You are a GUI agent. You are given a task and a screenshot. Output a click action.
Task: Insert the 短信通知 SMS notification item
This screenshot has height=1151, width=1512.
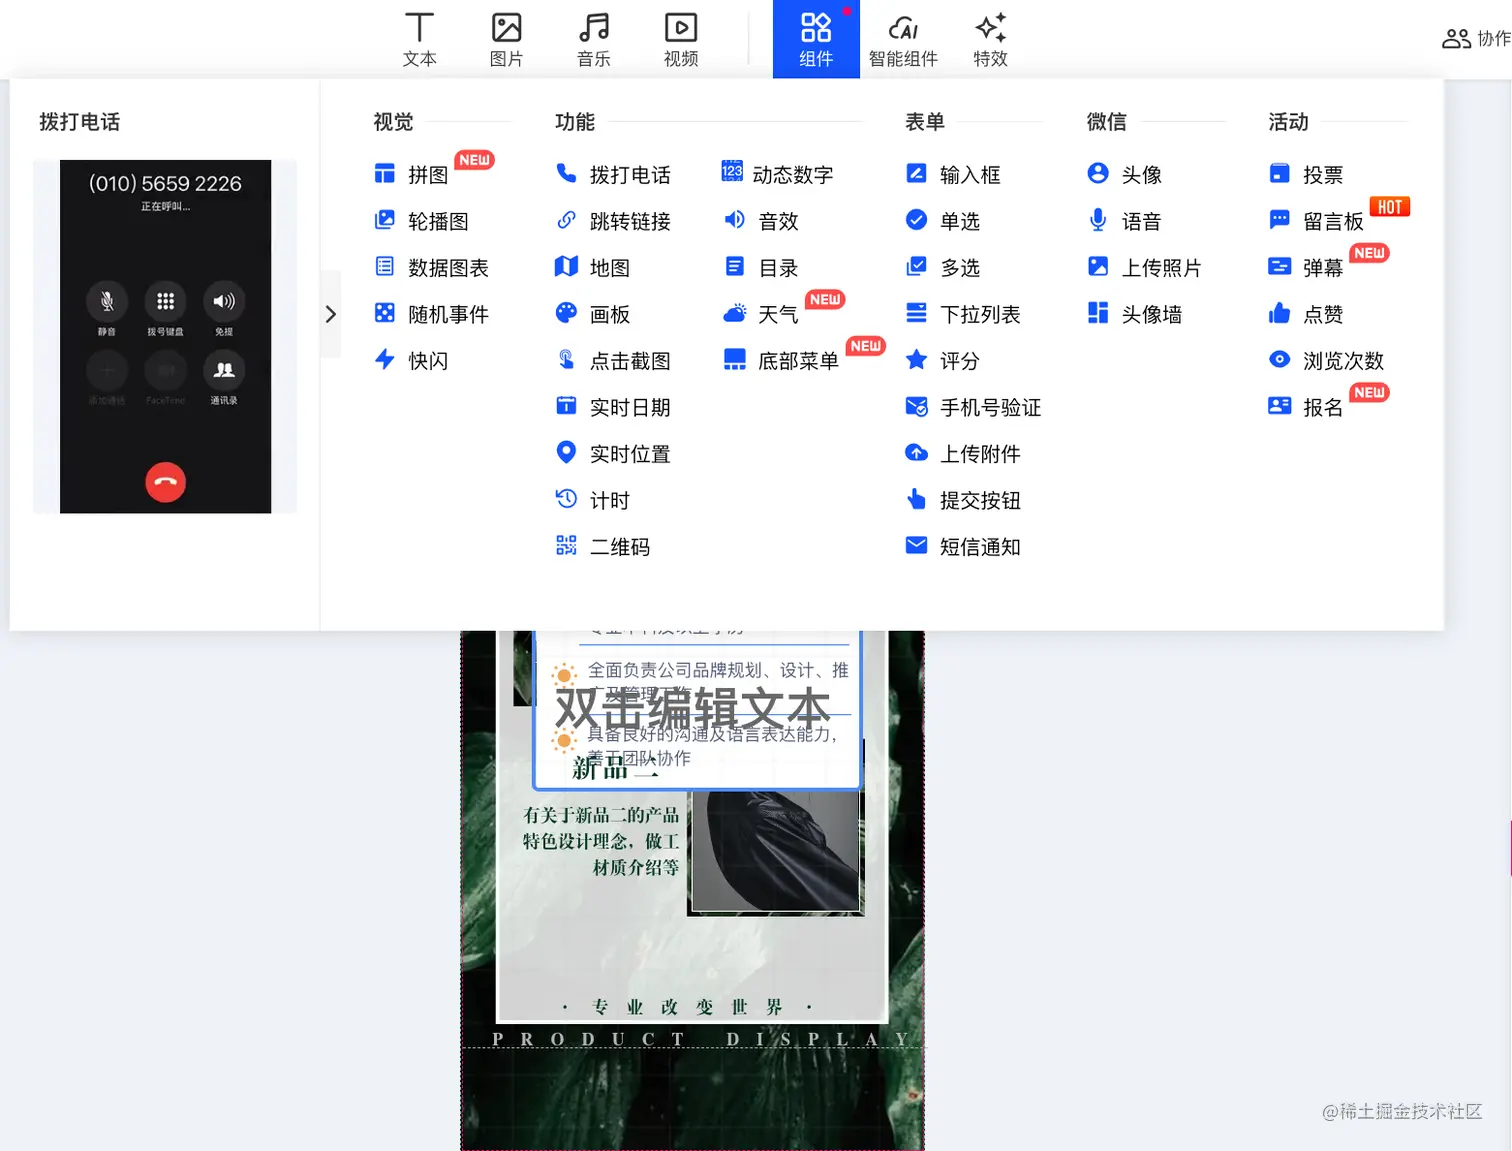point(962,546)
